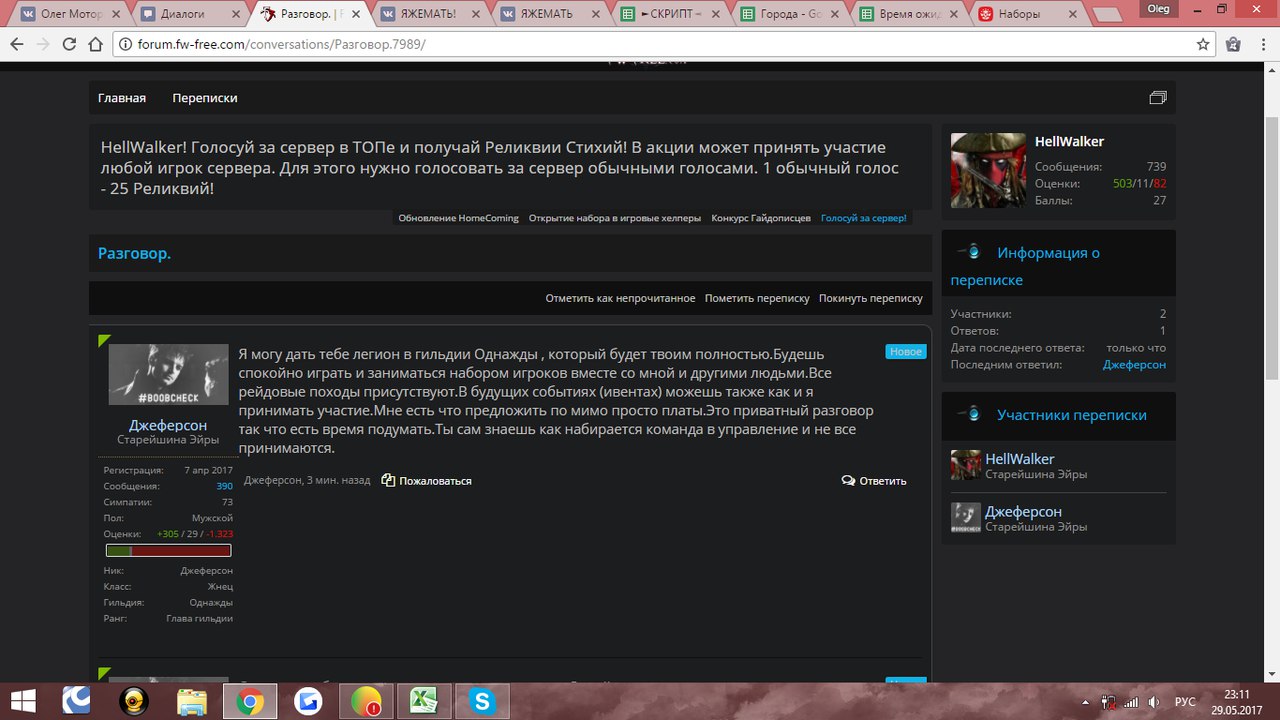1280x720 pixels.
Task: Open the Chrome menu button
Action: click(1262, 45)
